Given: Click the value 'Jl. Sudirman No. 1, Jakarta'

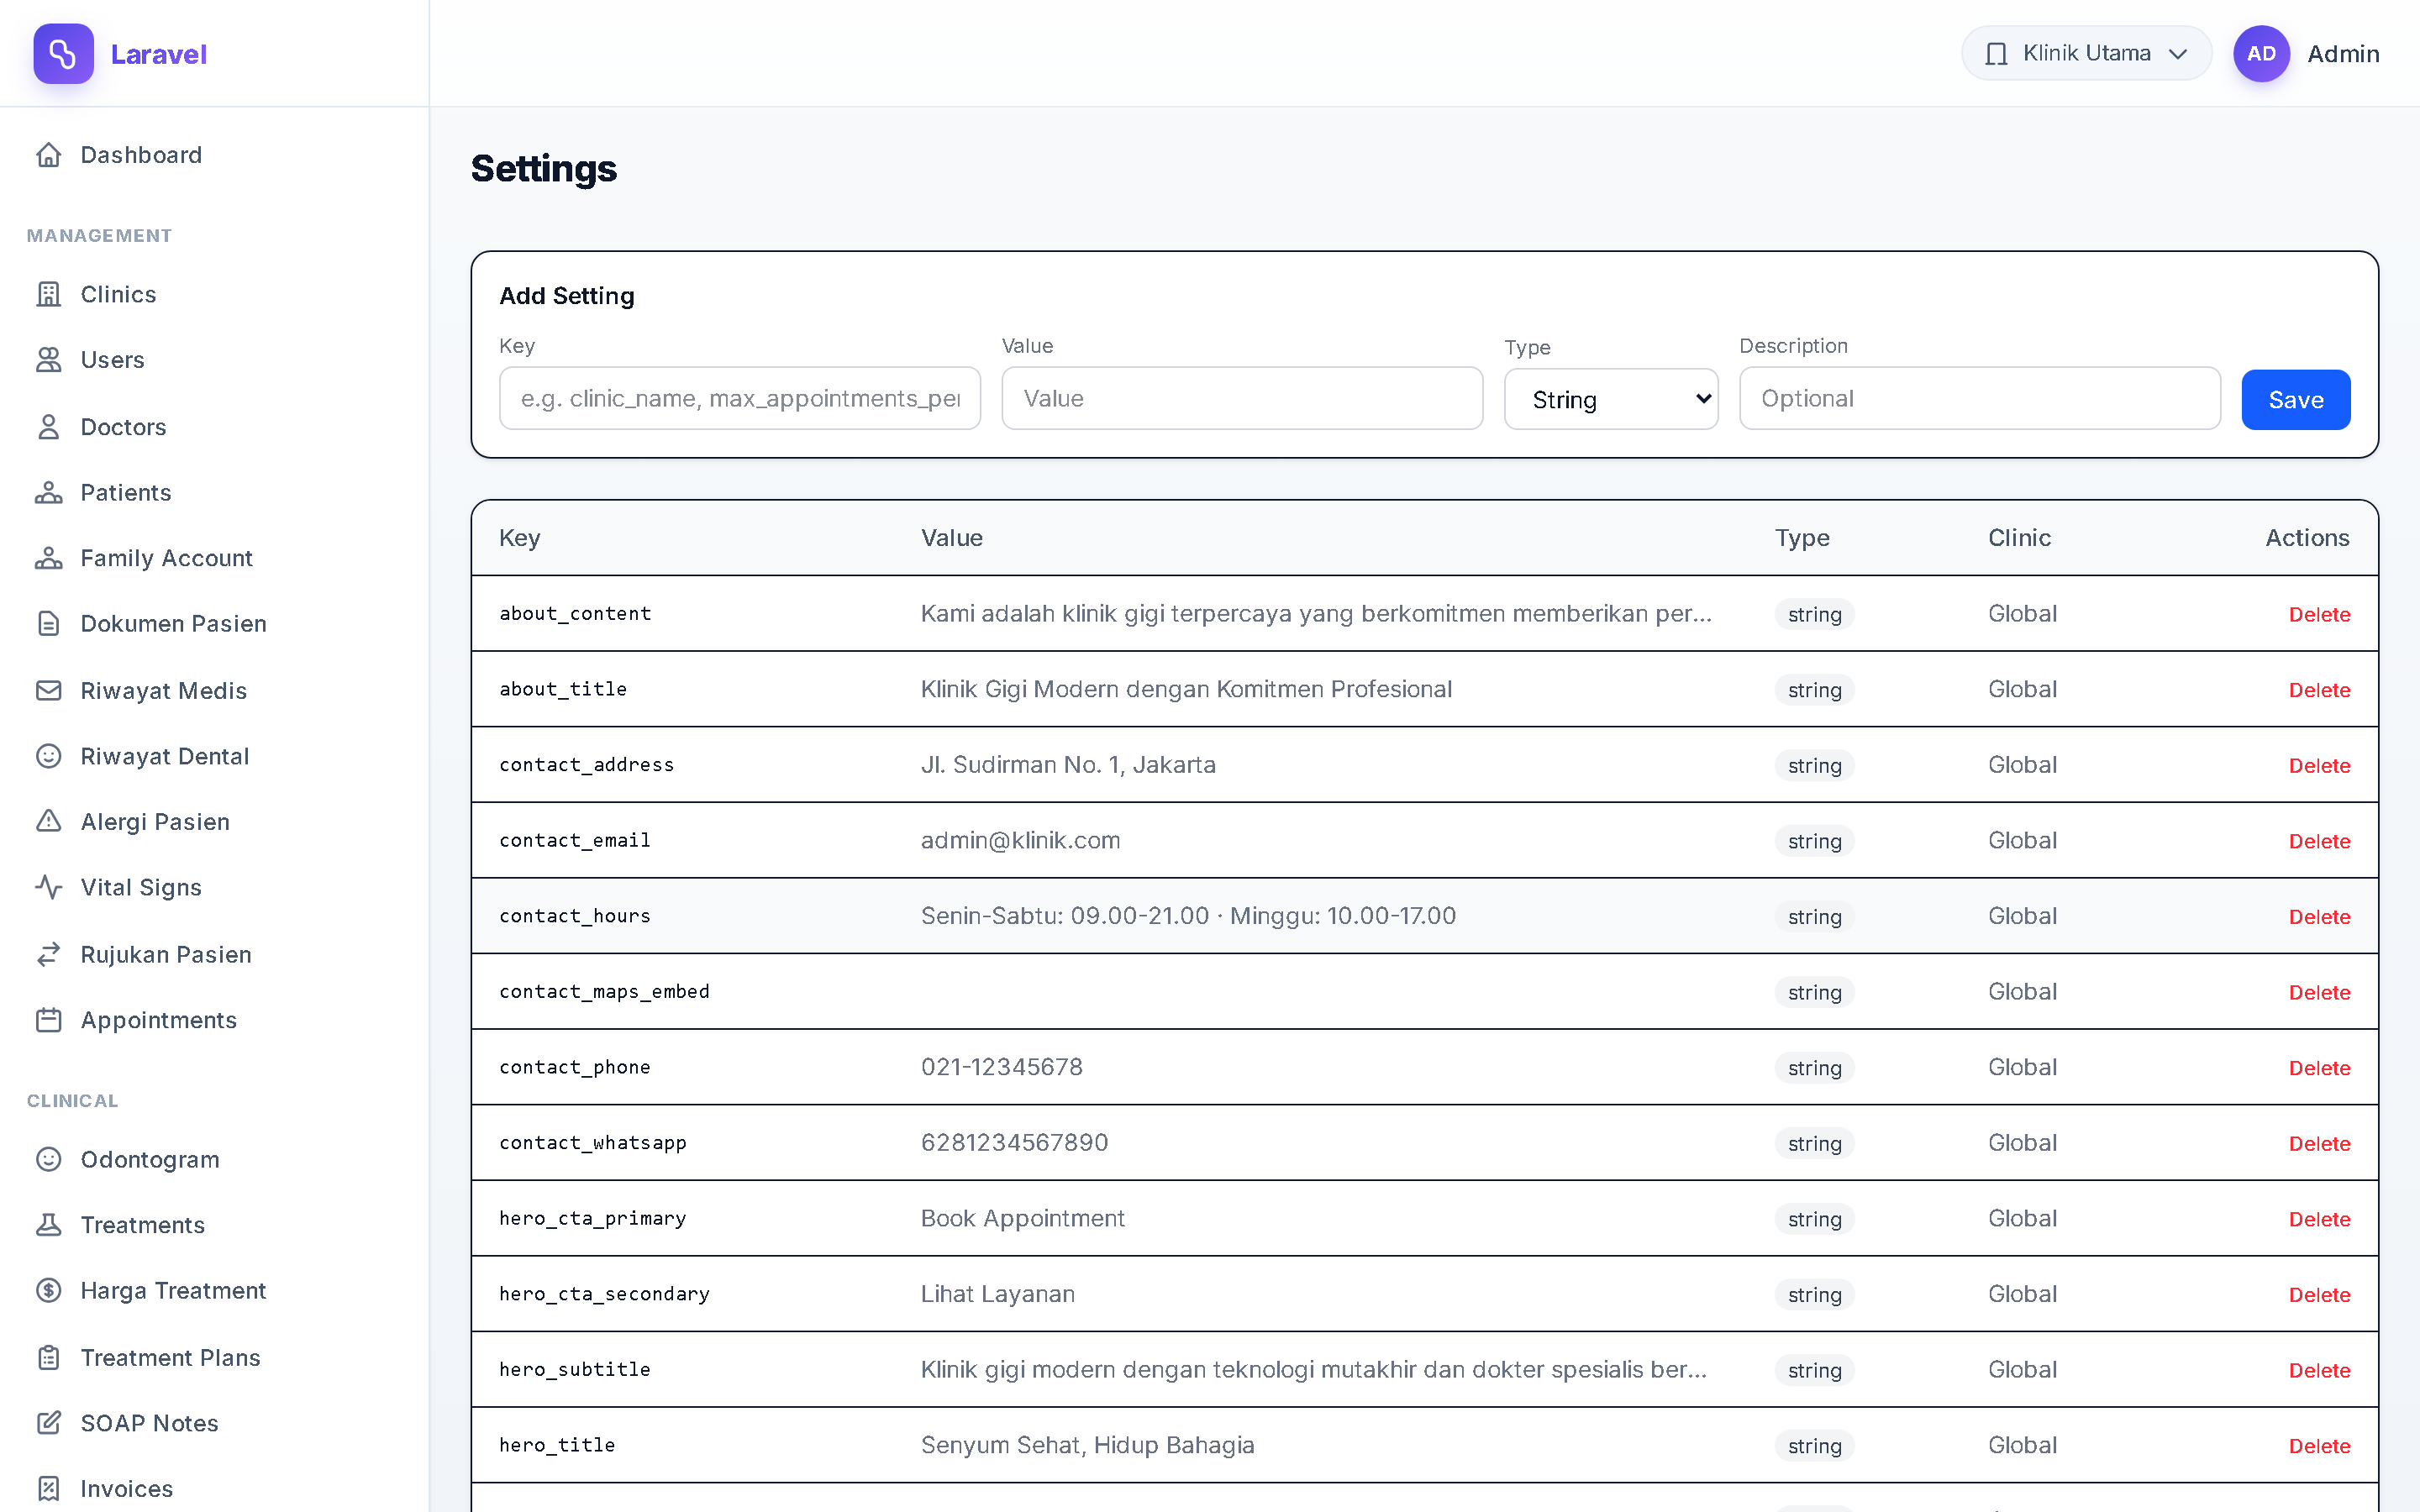Looking at the screenshot, I should (x=1068, y=765).
